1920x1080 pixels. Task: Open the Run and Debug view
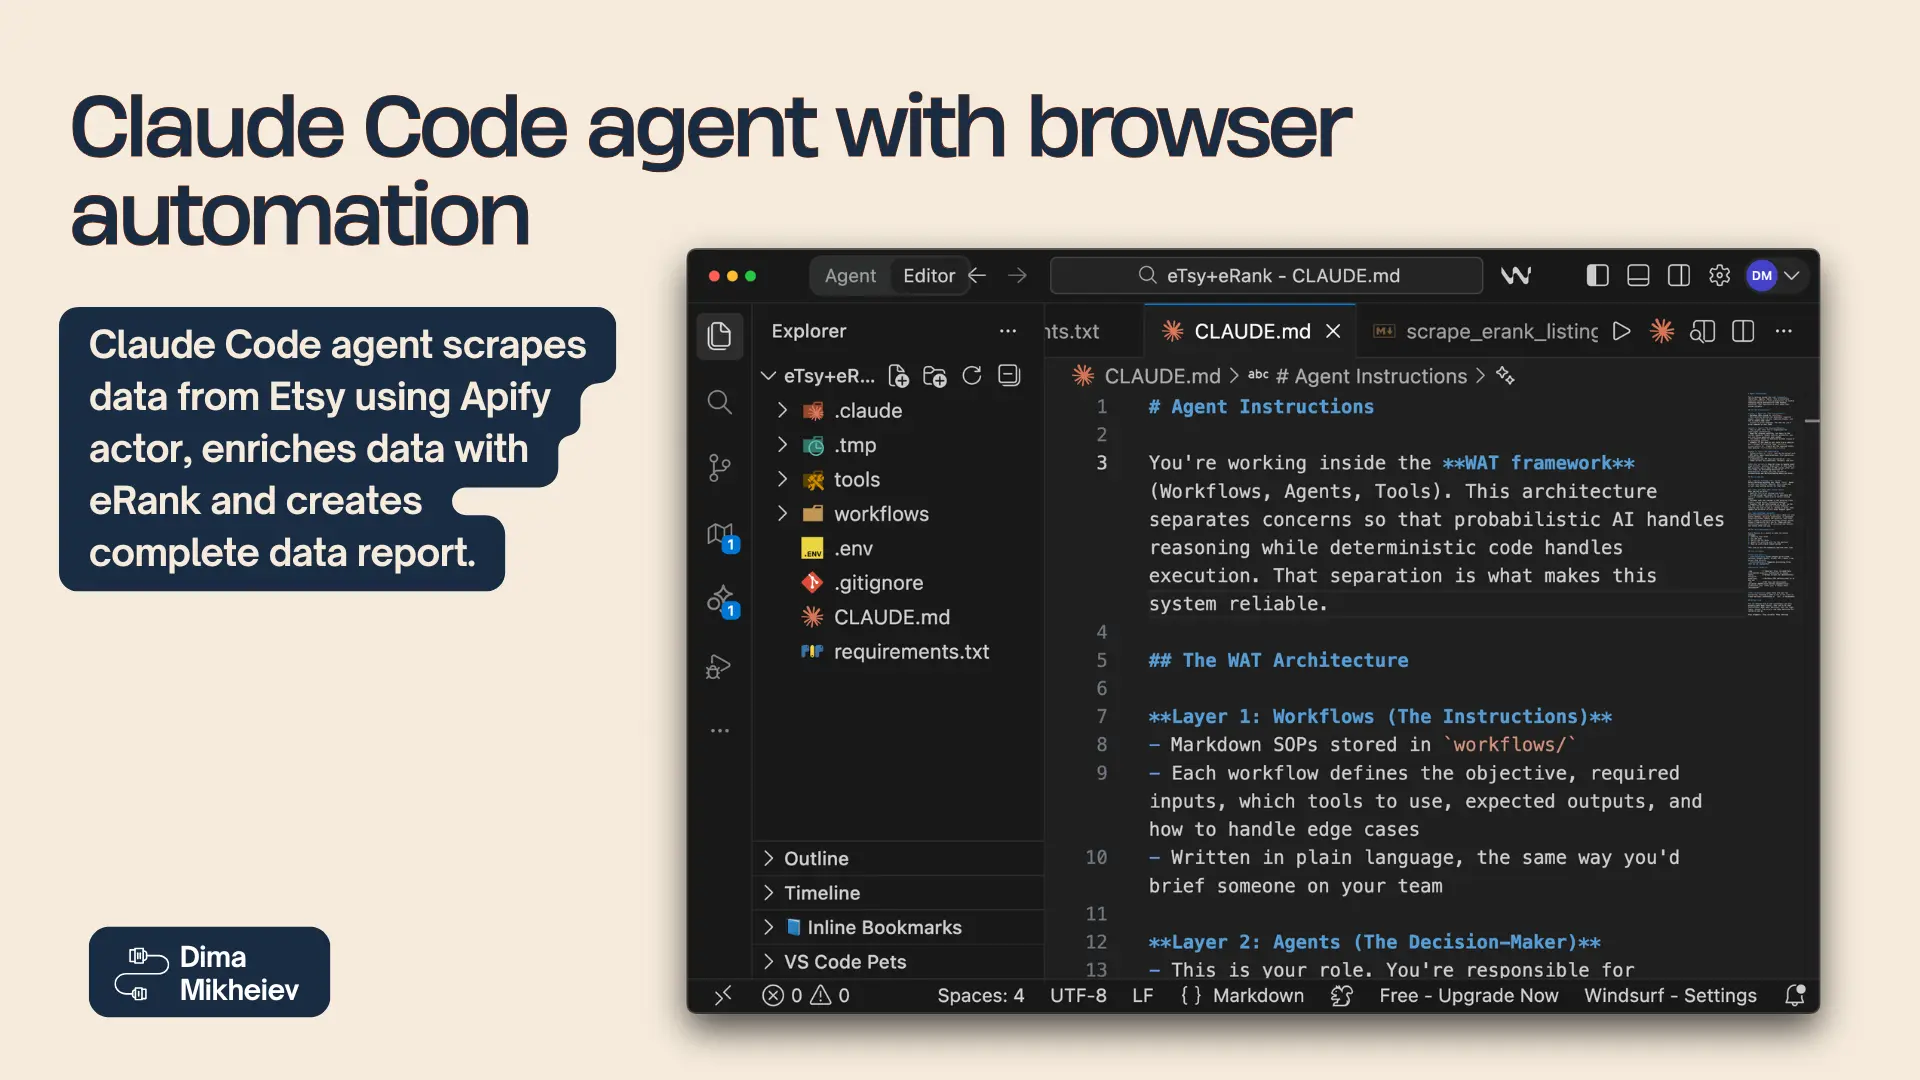tap(719, 667)
